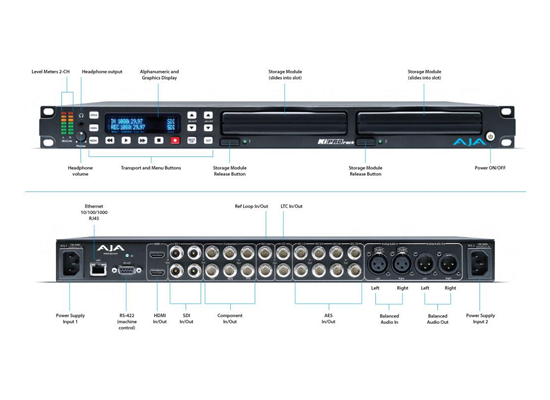Click the 'Component In/Out' label
This screenshot has height=400, width=550.
pyautogui.click(x=230, y=319)
